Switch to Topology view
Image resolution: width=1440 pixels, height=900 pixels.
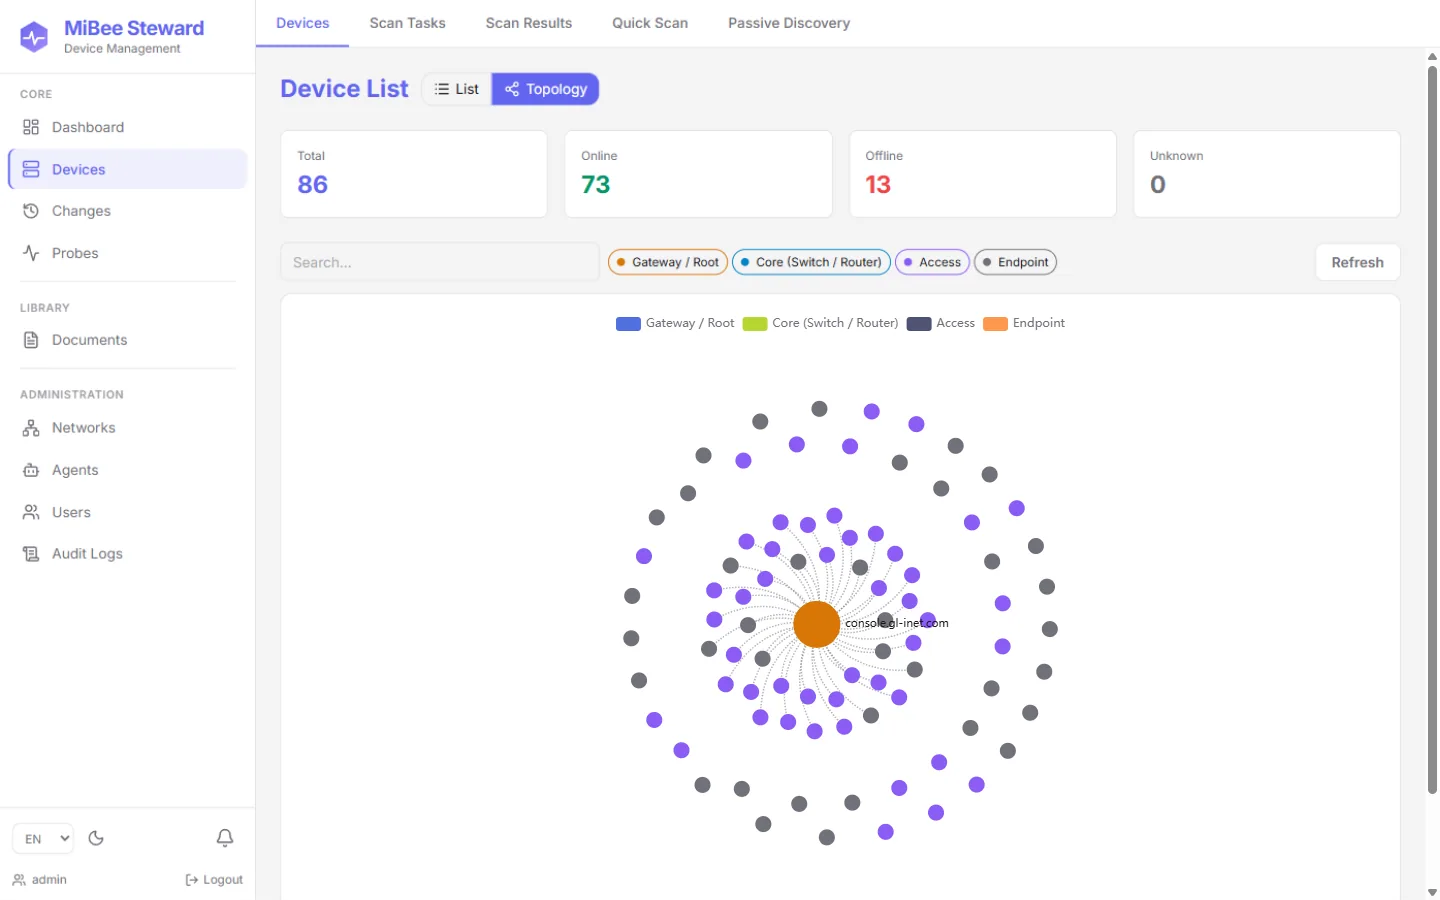(x=546, y=89)
